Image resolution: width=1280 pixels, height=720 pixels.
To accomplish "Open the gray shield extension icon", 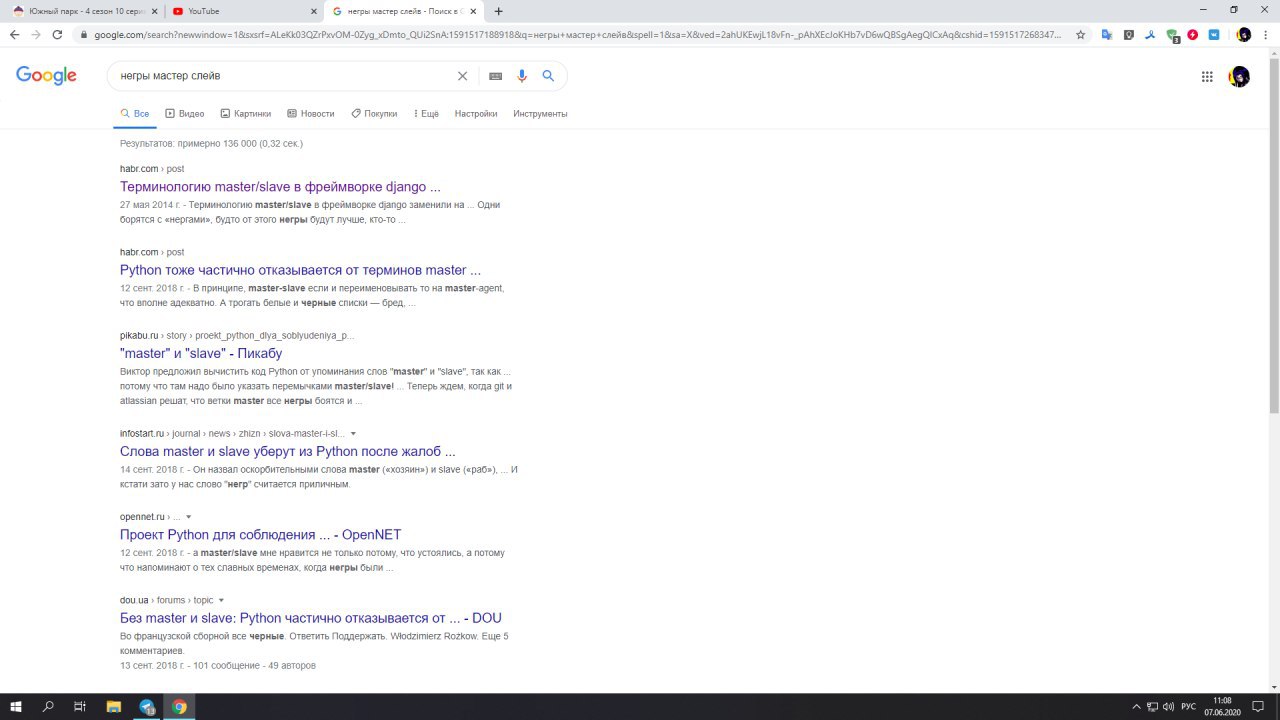I will click(1129, 34).
